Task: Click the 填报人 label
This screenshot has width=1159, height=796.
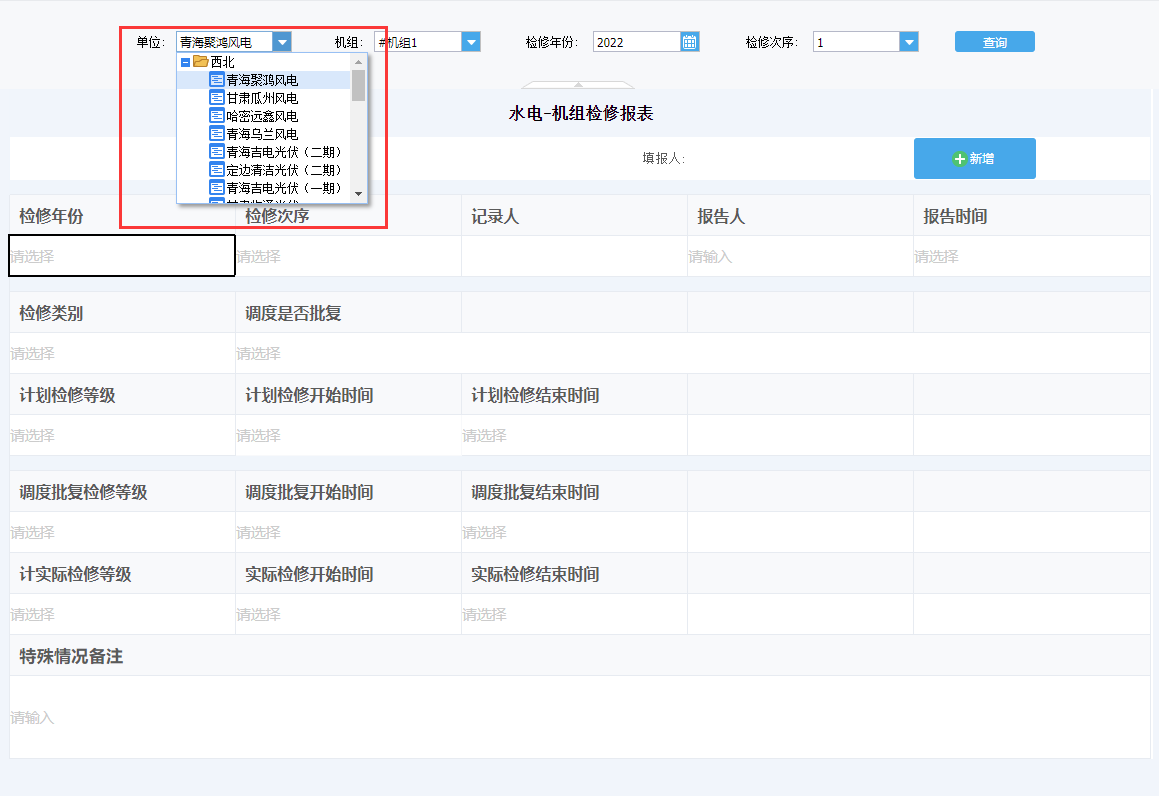Action: point(663,158)
